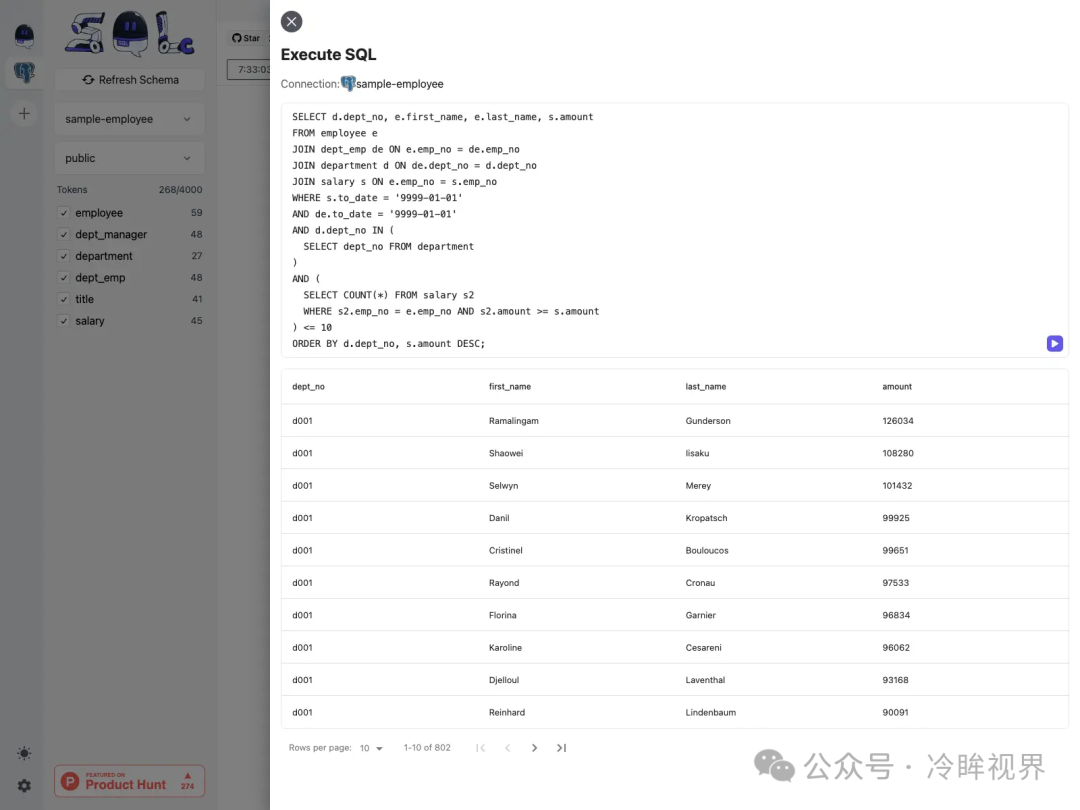1080x810 pixels.
Task: Select the Djelloul first name cell
Action: click(503, 680)
